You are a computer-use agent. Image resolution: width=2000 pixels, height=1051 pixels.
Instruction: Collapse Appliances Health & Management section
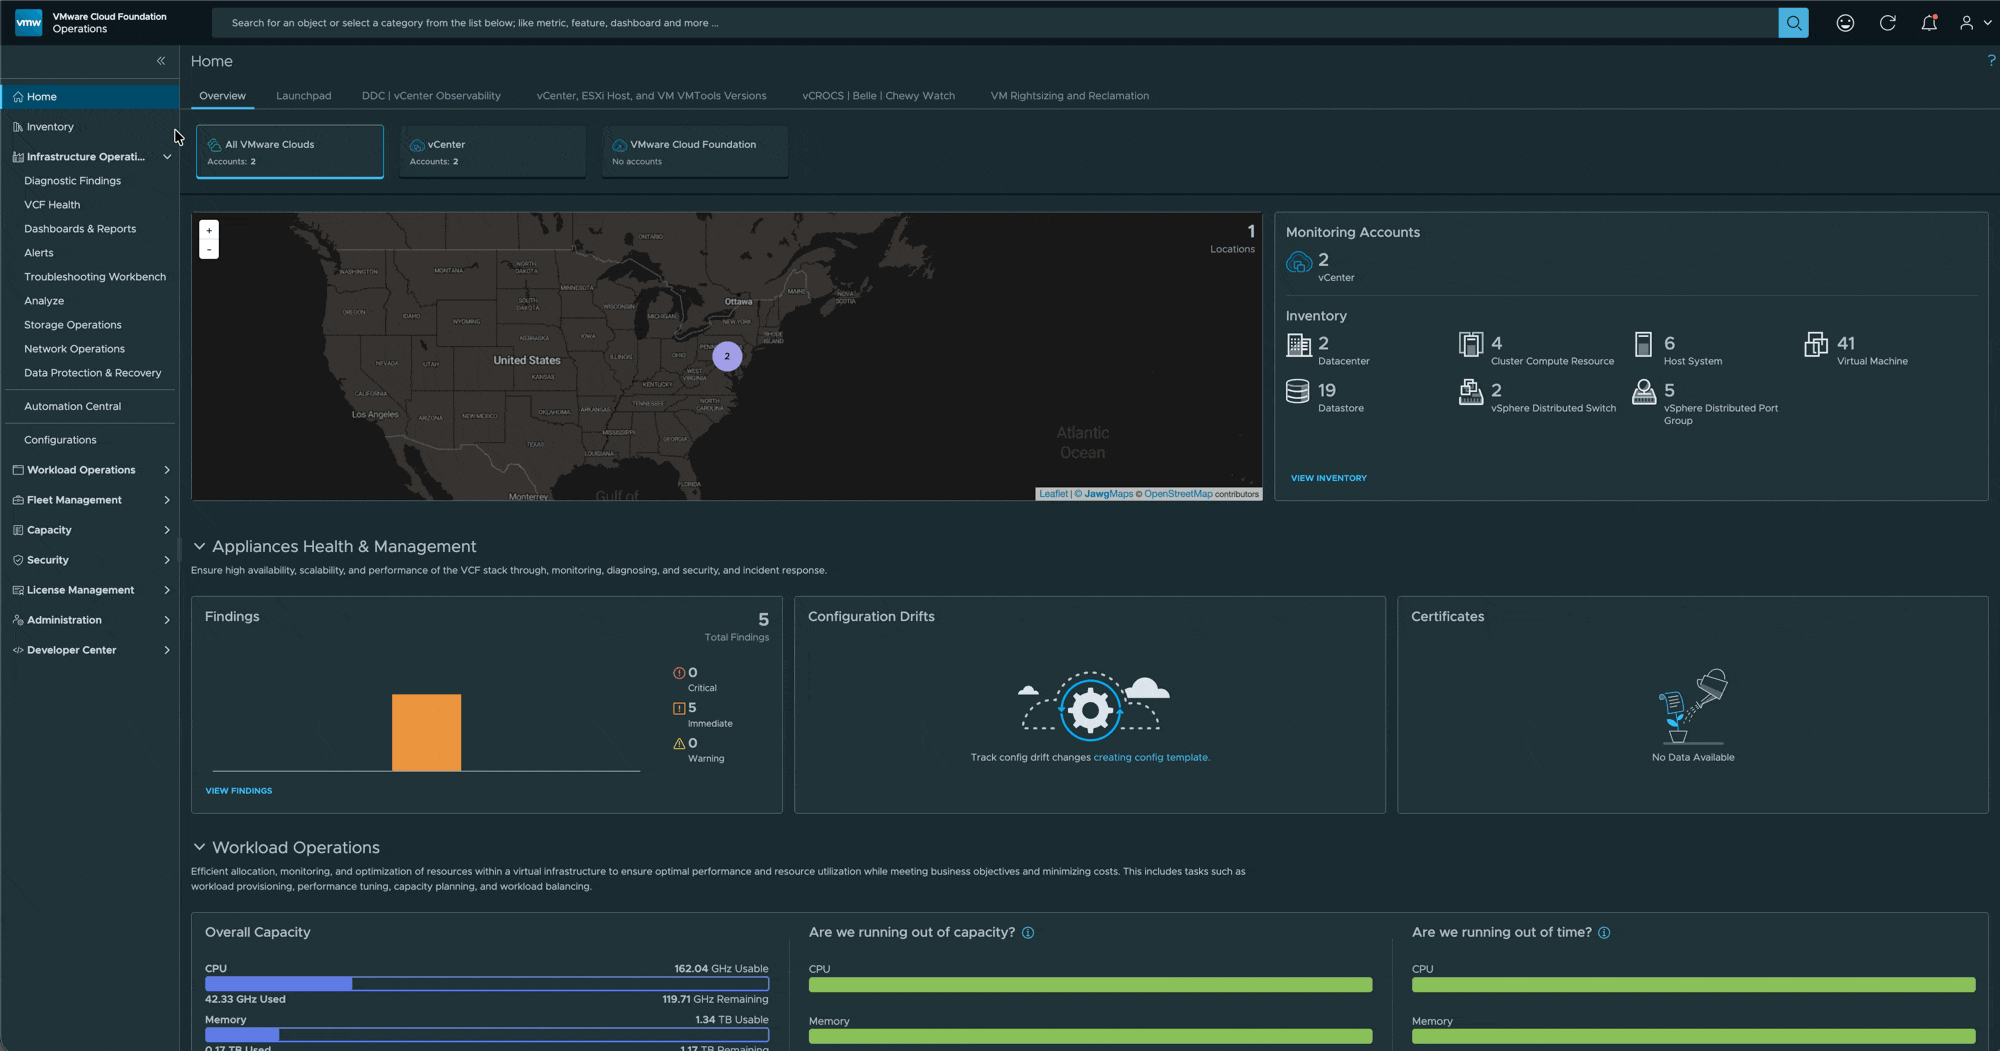pyautogui.click(x=199, y=547)
